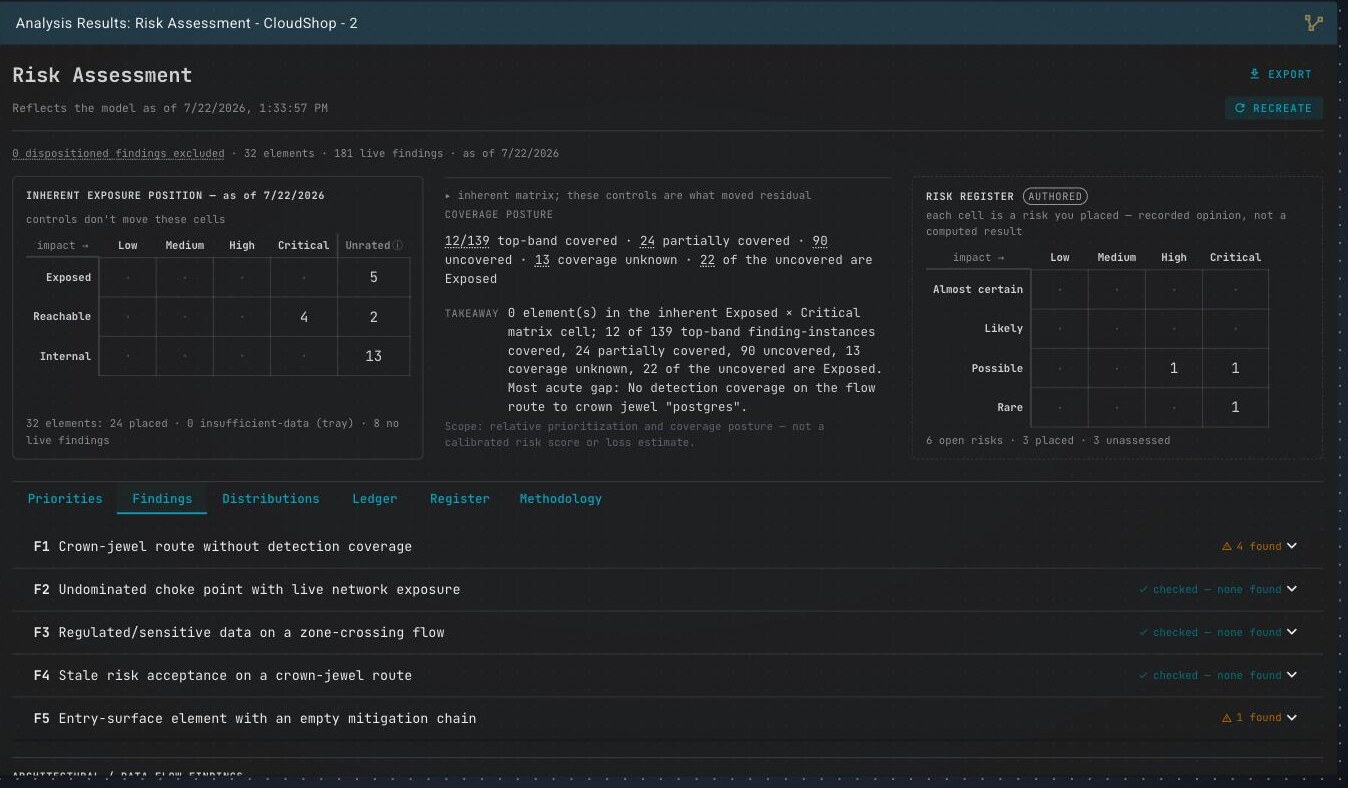Click the underlined 13 coverage unknown value
This screenshot has height=788, width=1348.
coord(542,260)
